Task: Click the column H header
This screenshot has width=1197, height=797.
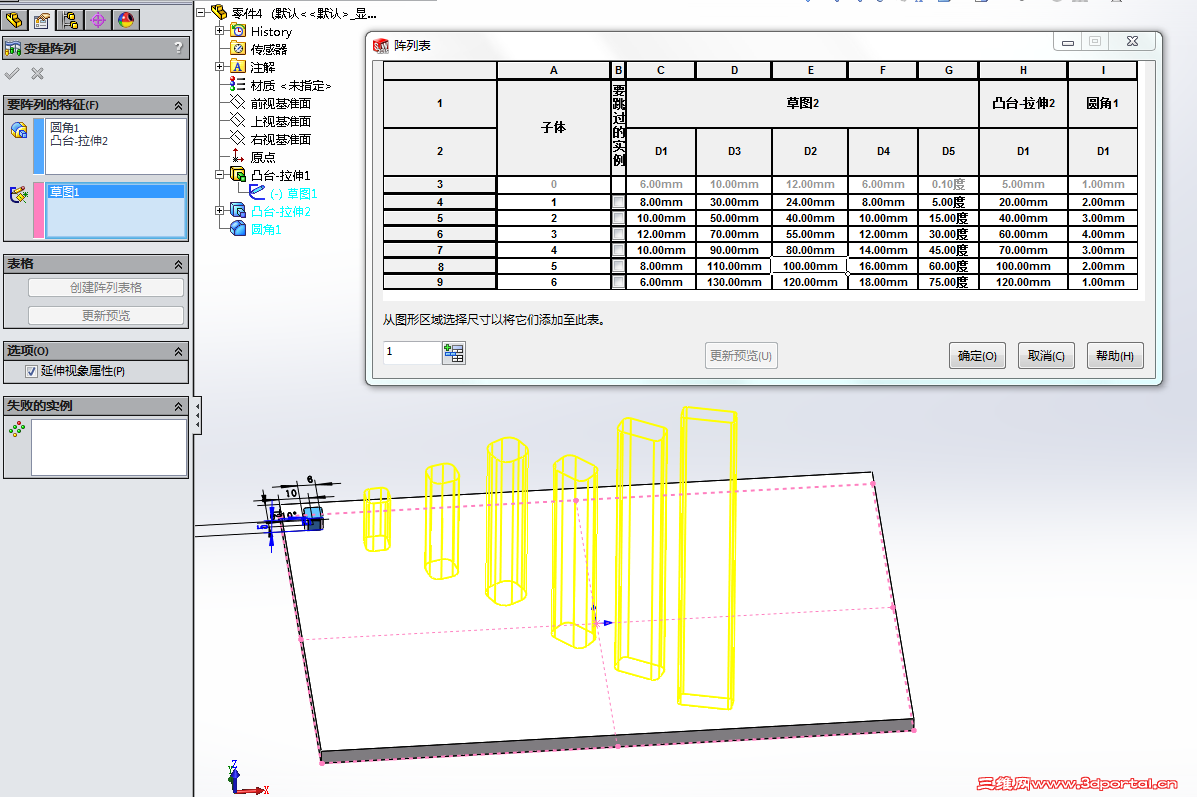Action: 1023,70
